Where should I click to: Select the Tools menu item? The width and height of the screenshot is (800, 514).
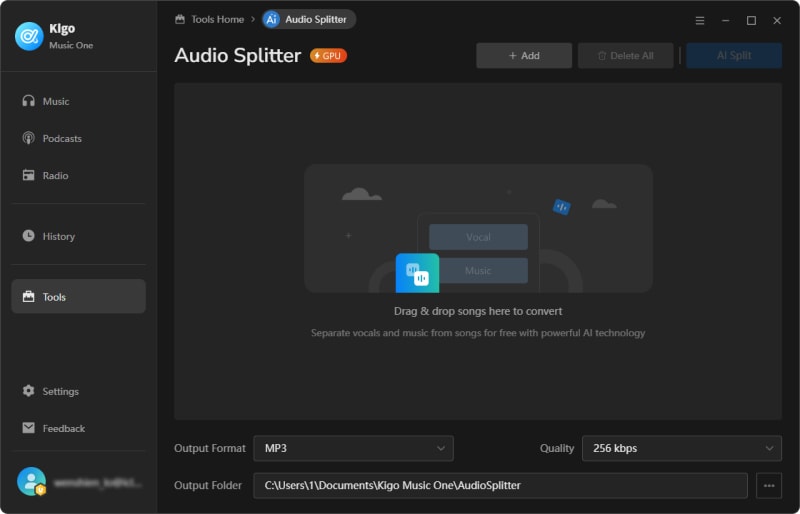pyautogui.click(x=78, y=297)
